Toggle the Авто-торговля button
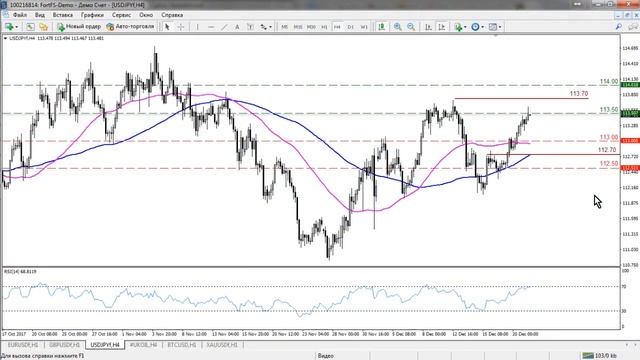The image size is (640, 360). click(130, 27)
